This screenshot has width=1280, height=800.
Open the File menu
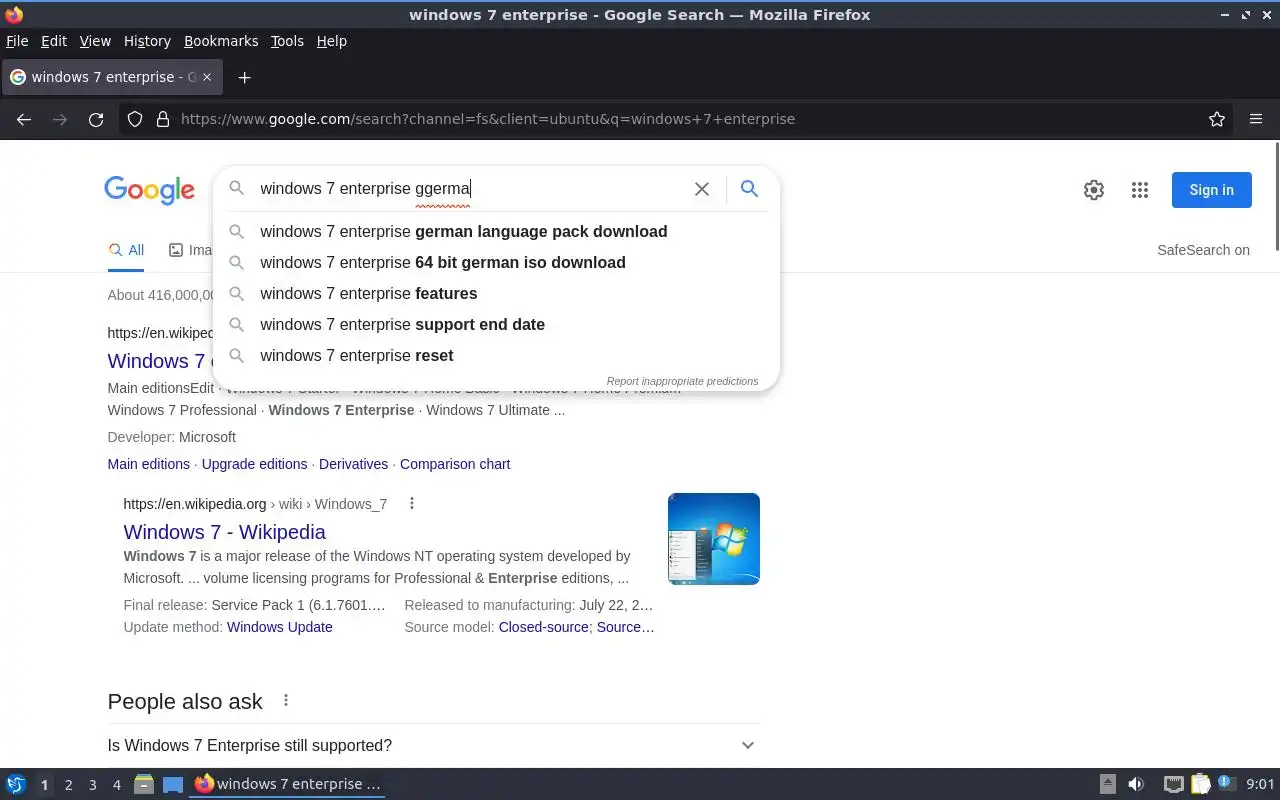pyautogui.click(x=17, y=41)
